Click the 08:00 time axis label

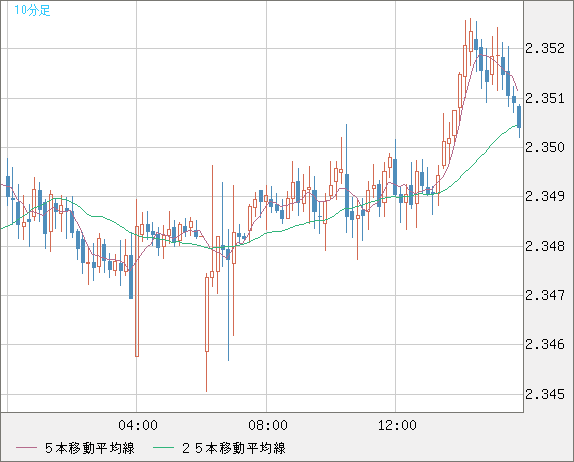click(268, 425)
